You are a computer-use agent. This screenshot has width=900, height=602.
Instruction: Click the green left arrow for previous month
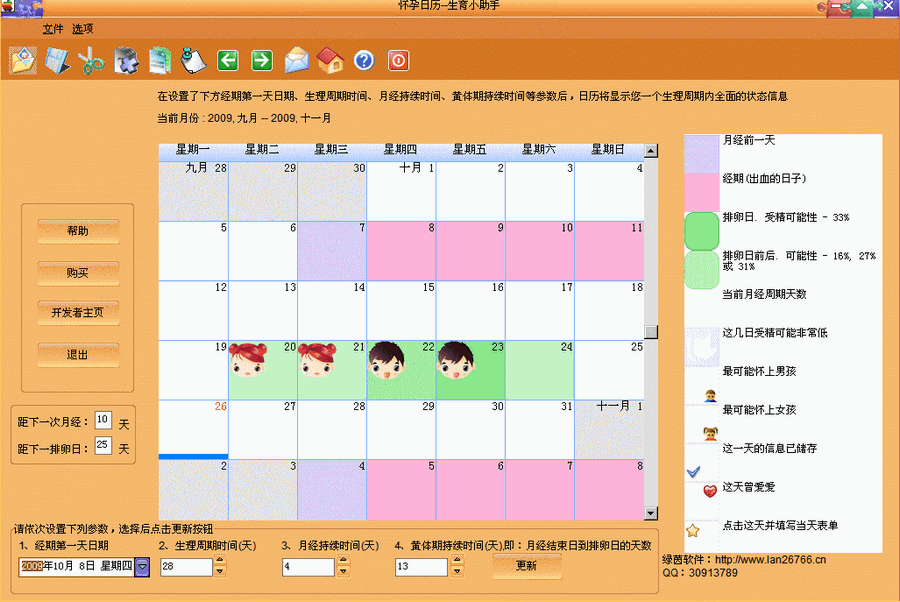(227, 60)
